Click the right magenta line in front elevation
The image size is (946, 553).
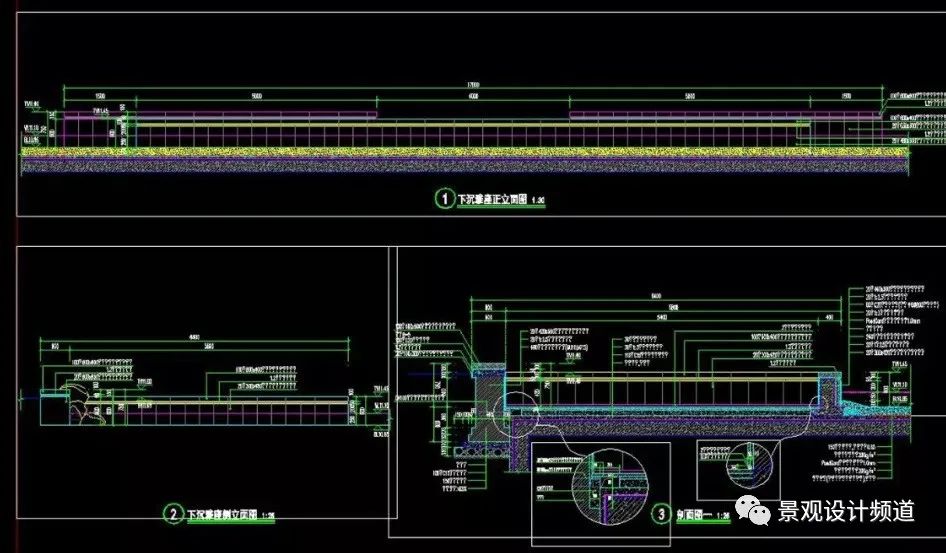click(690, 114)
